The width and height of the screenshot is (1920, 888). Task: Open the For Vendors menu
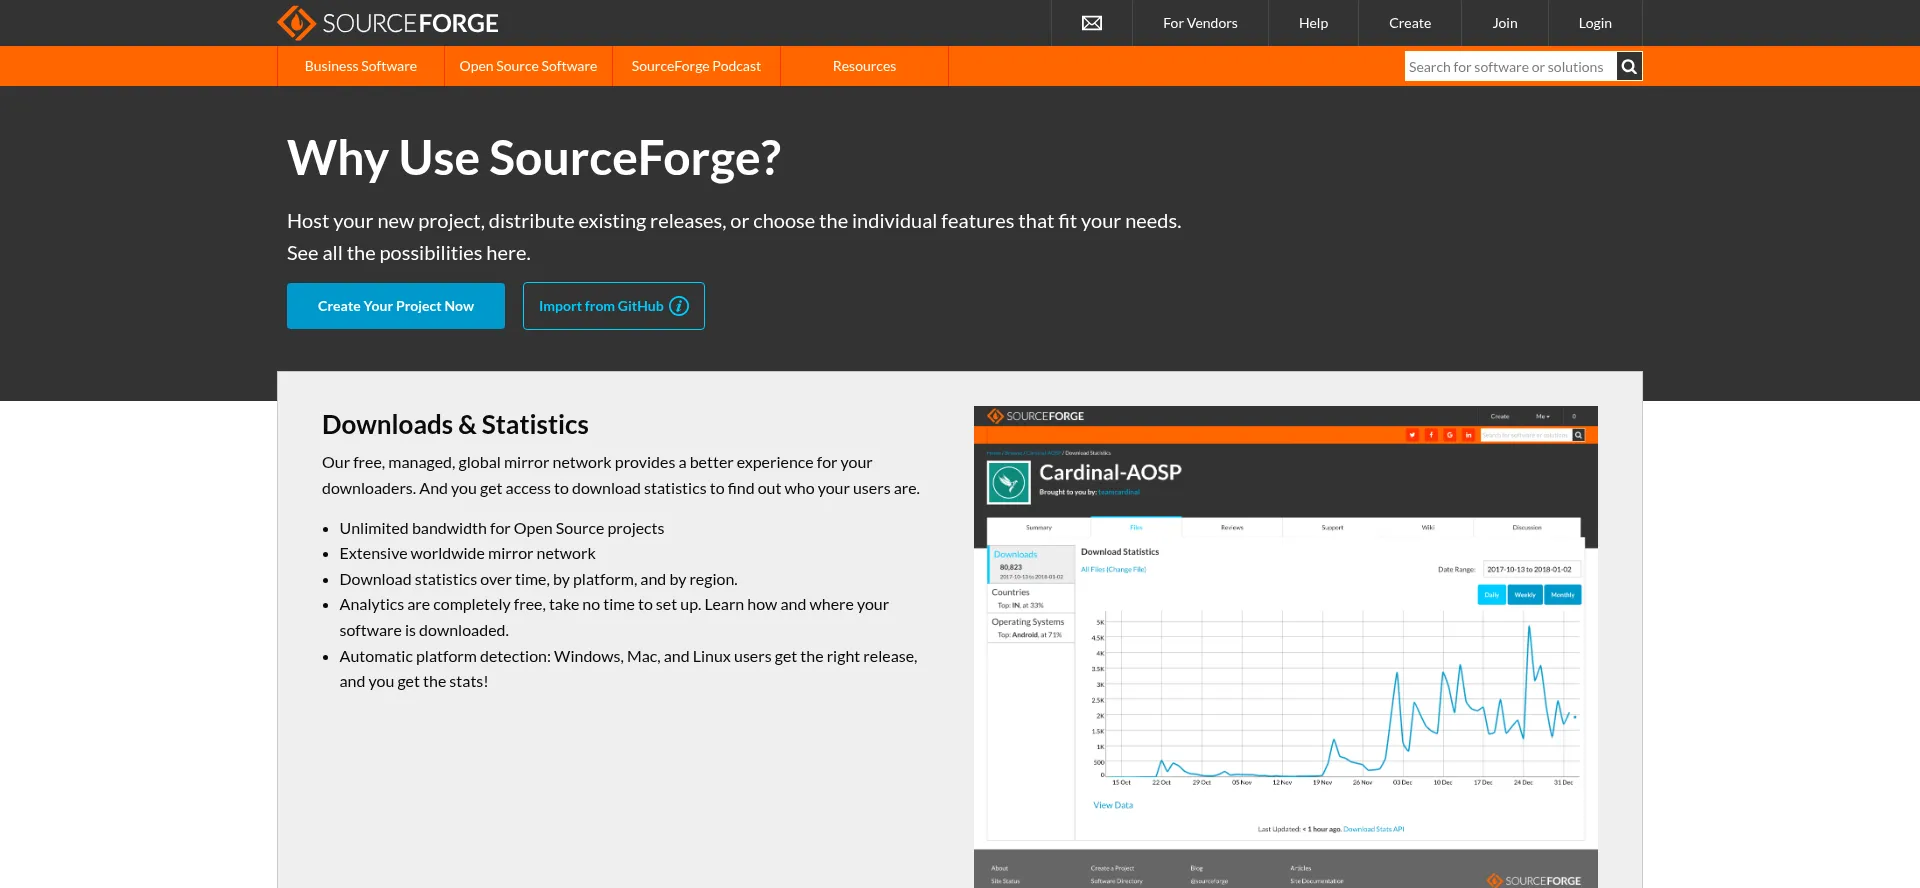click(1200, 23)
